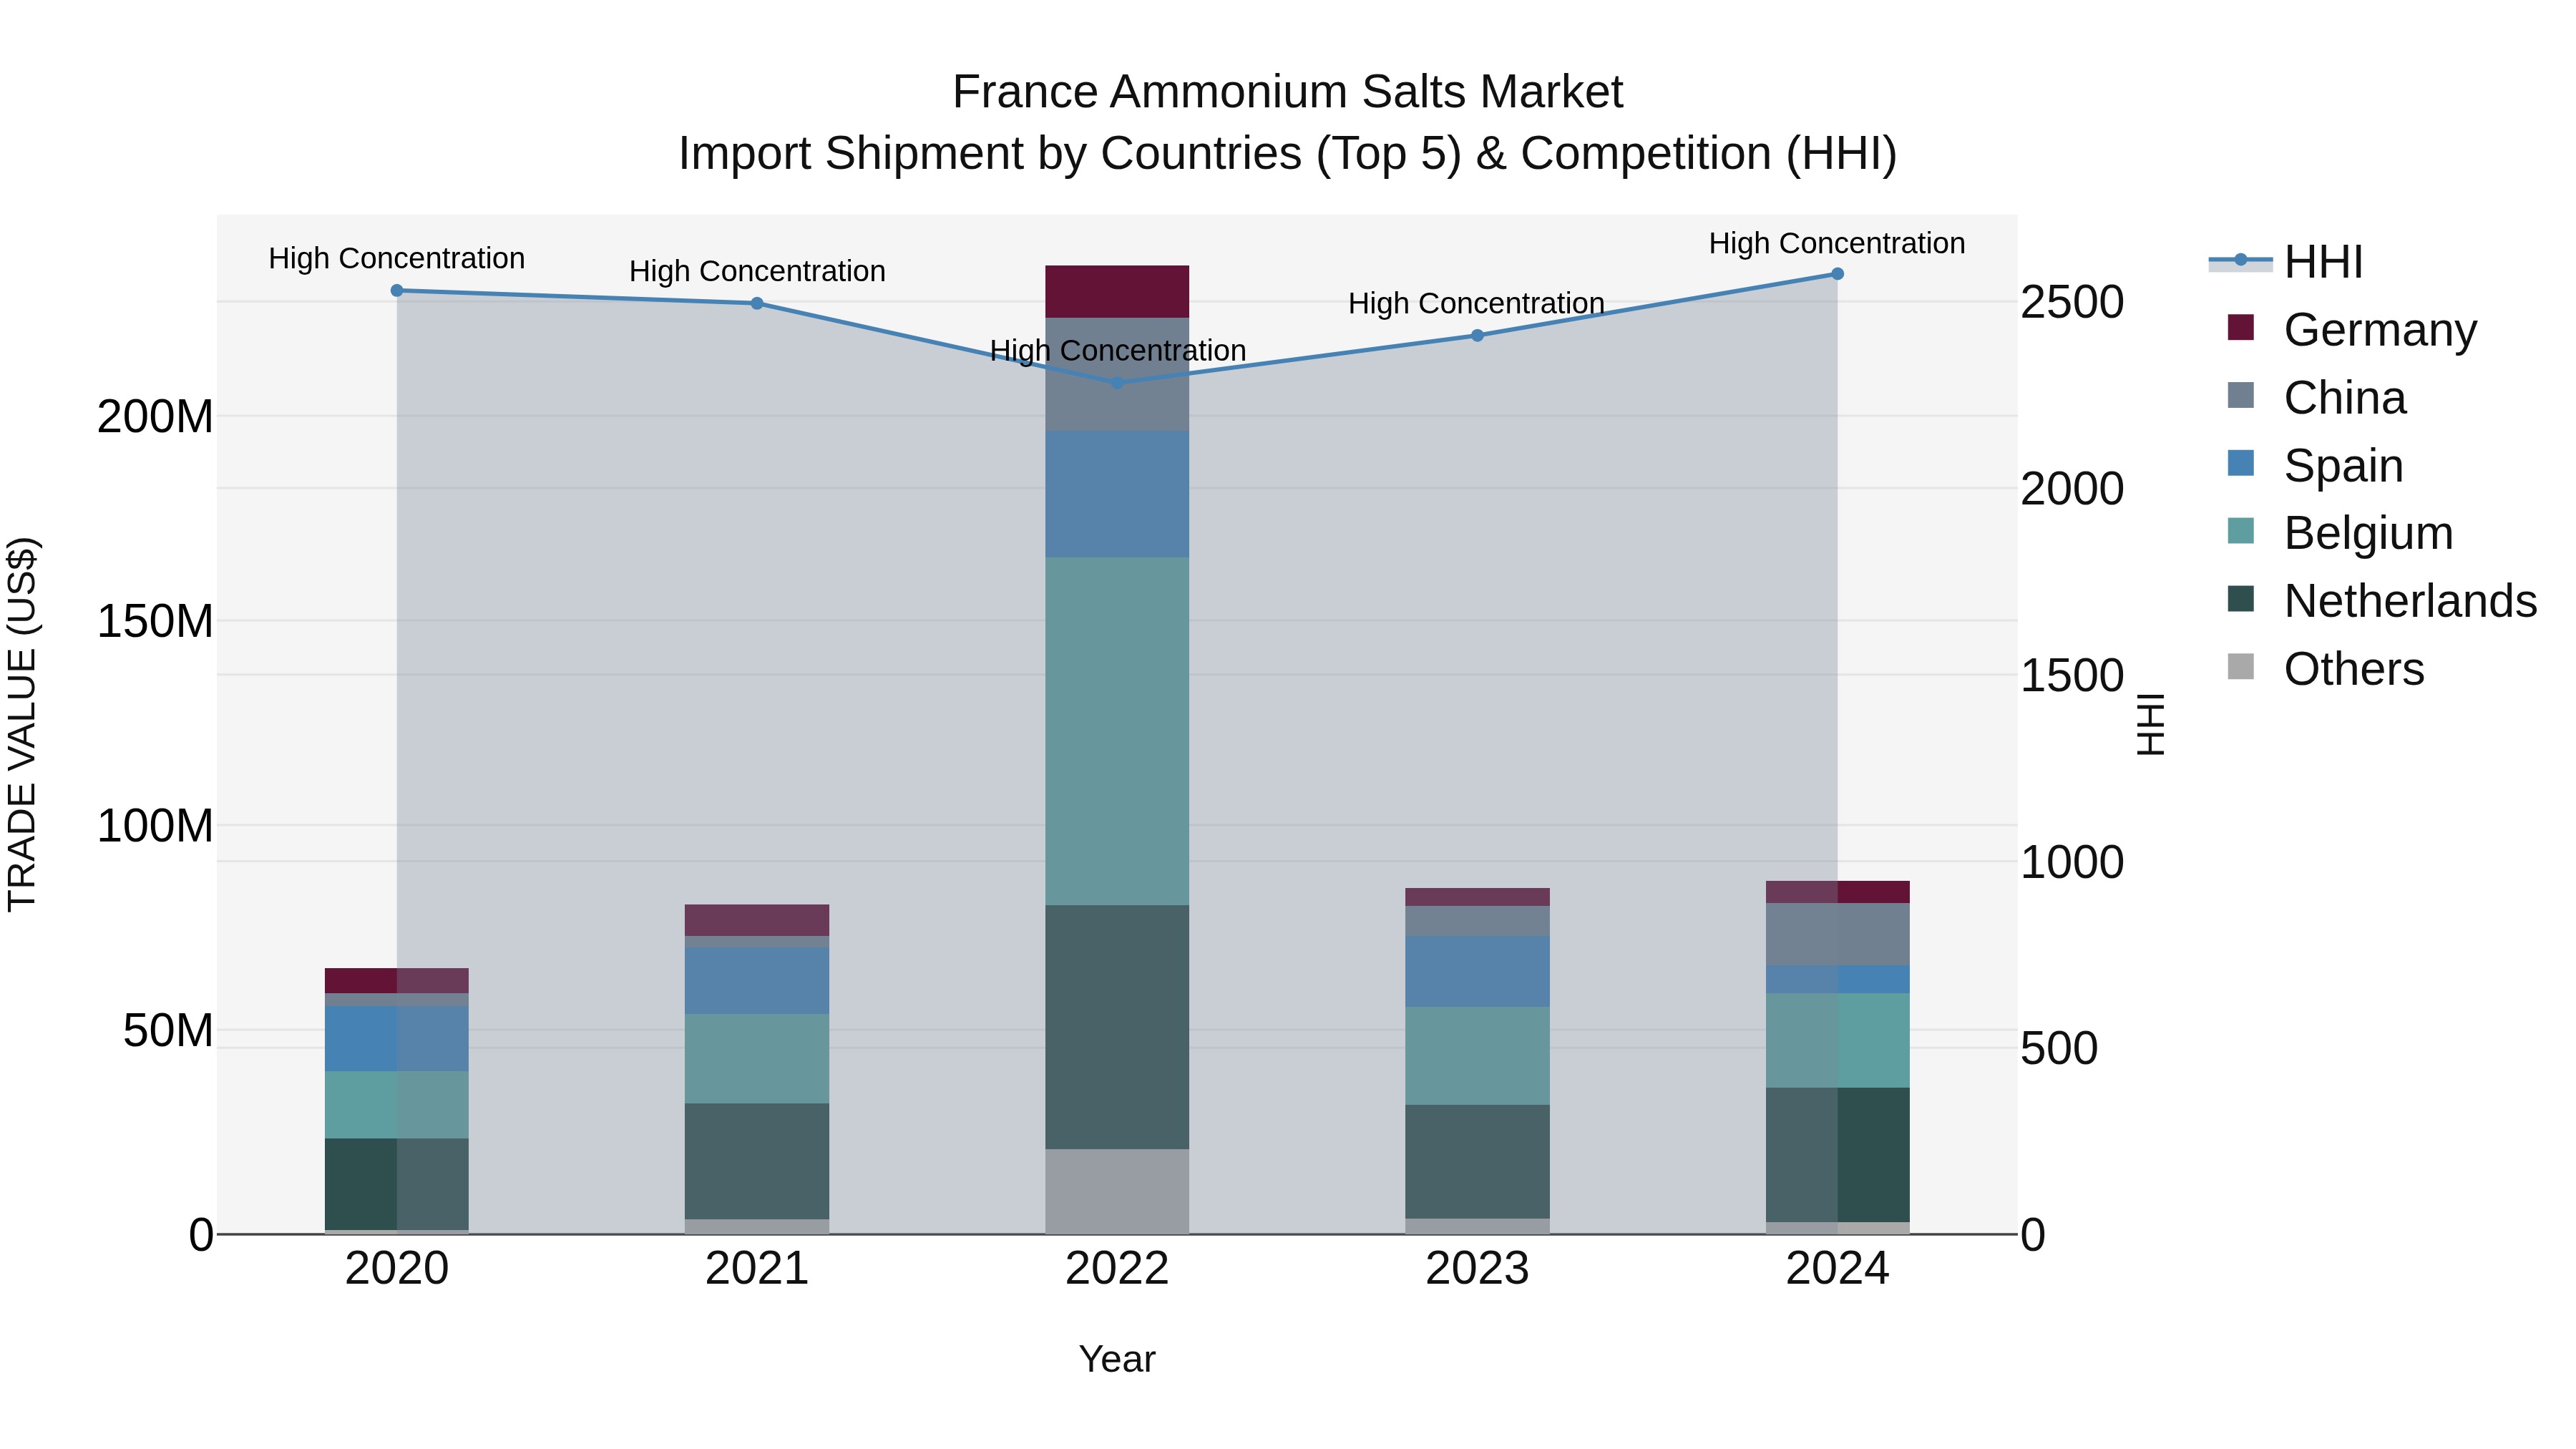This screenshot has height=1449, width=2576.
Task: Click the 1500 right-axis tick label
Action: pyautogui.click(x=2072, y=675)
